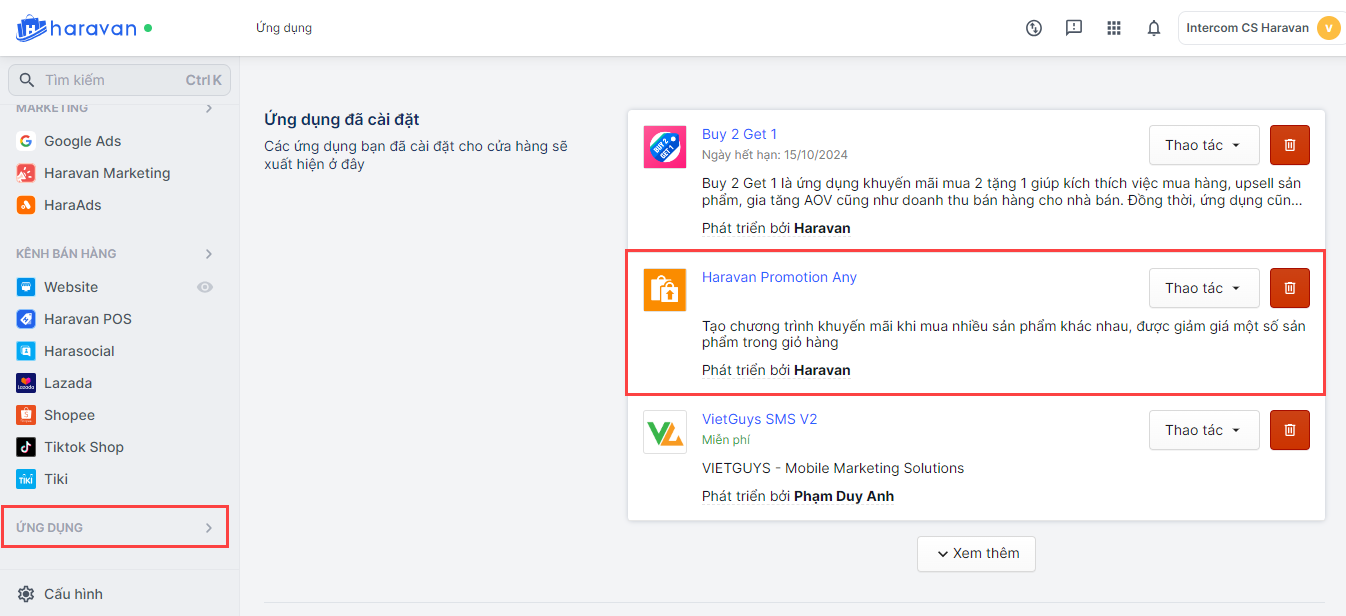Delete the VietGuys SMS V2 app
This screenshot has height=616, width=1346.
[1290, 430]
